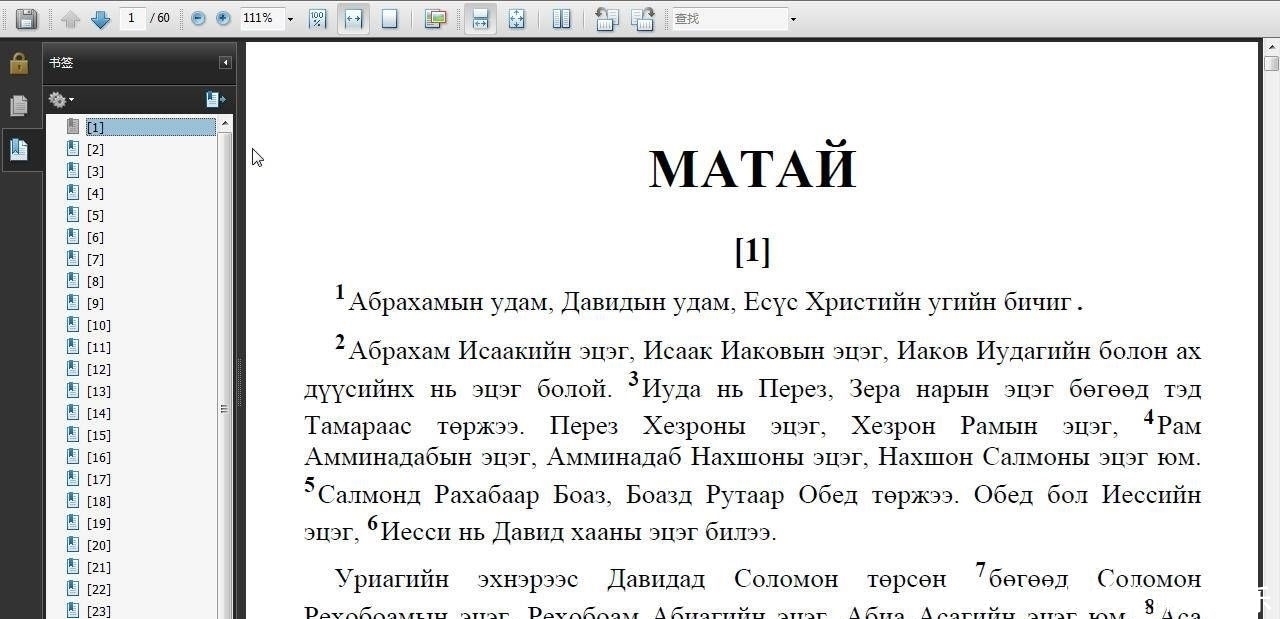
Task: Toggle fit width view
Action: coord(352,18)
